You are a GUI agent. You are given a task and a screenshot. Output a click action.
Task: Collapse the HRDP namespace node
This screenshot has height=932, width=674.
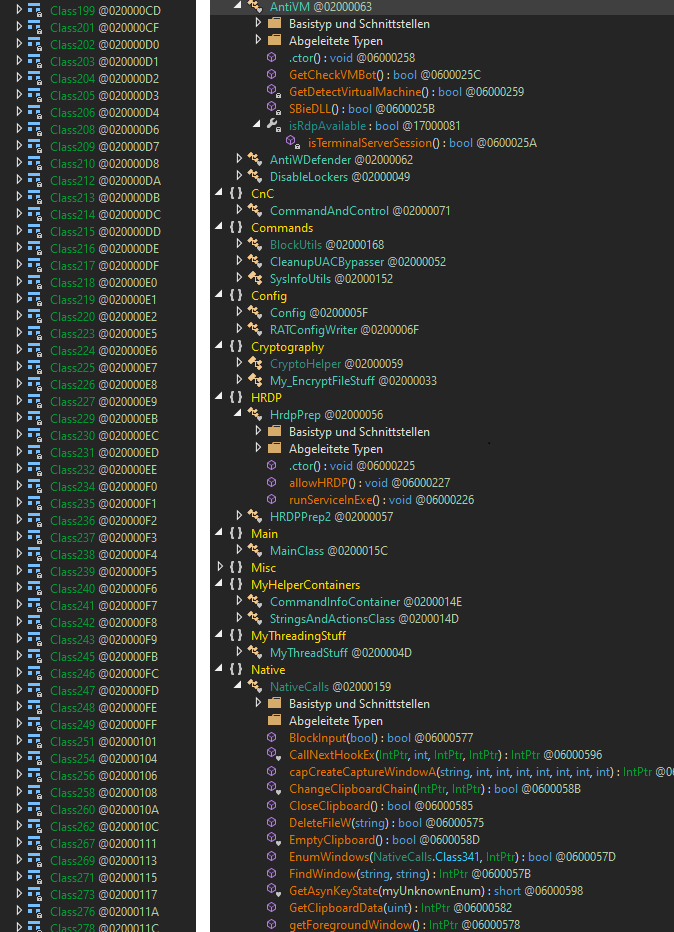click(x=221, y=398)
